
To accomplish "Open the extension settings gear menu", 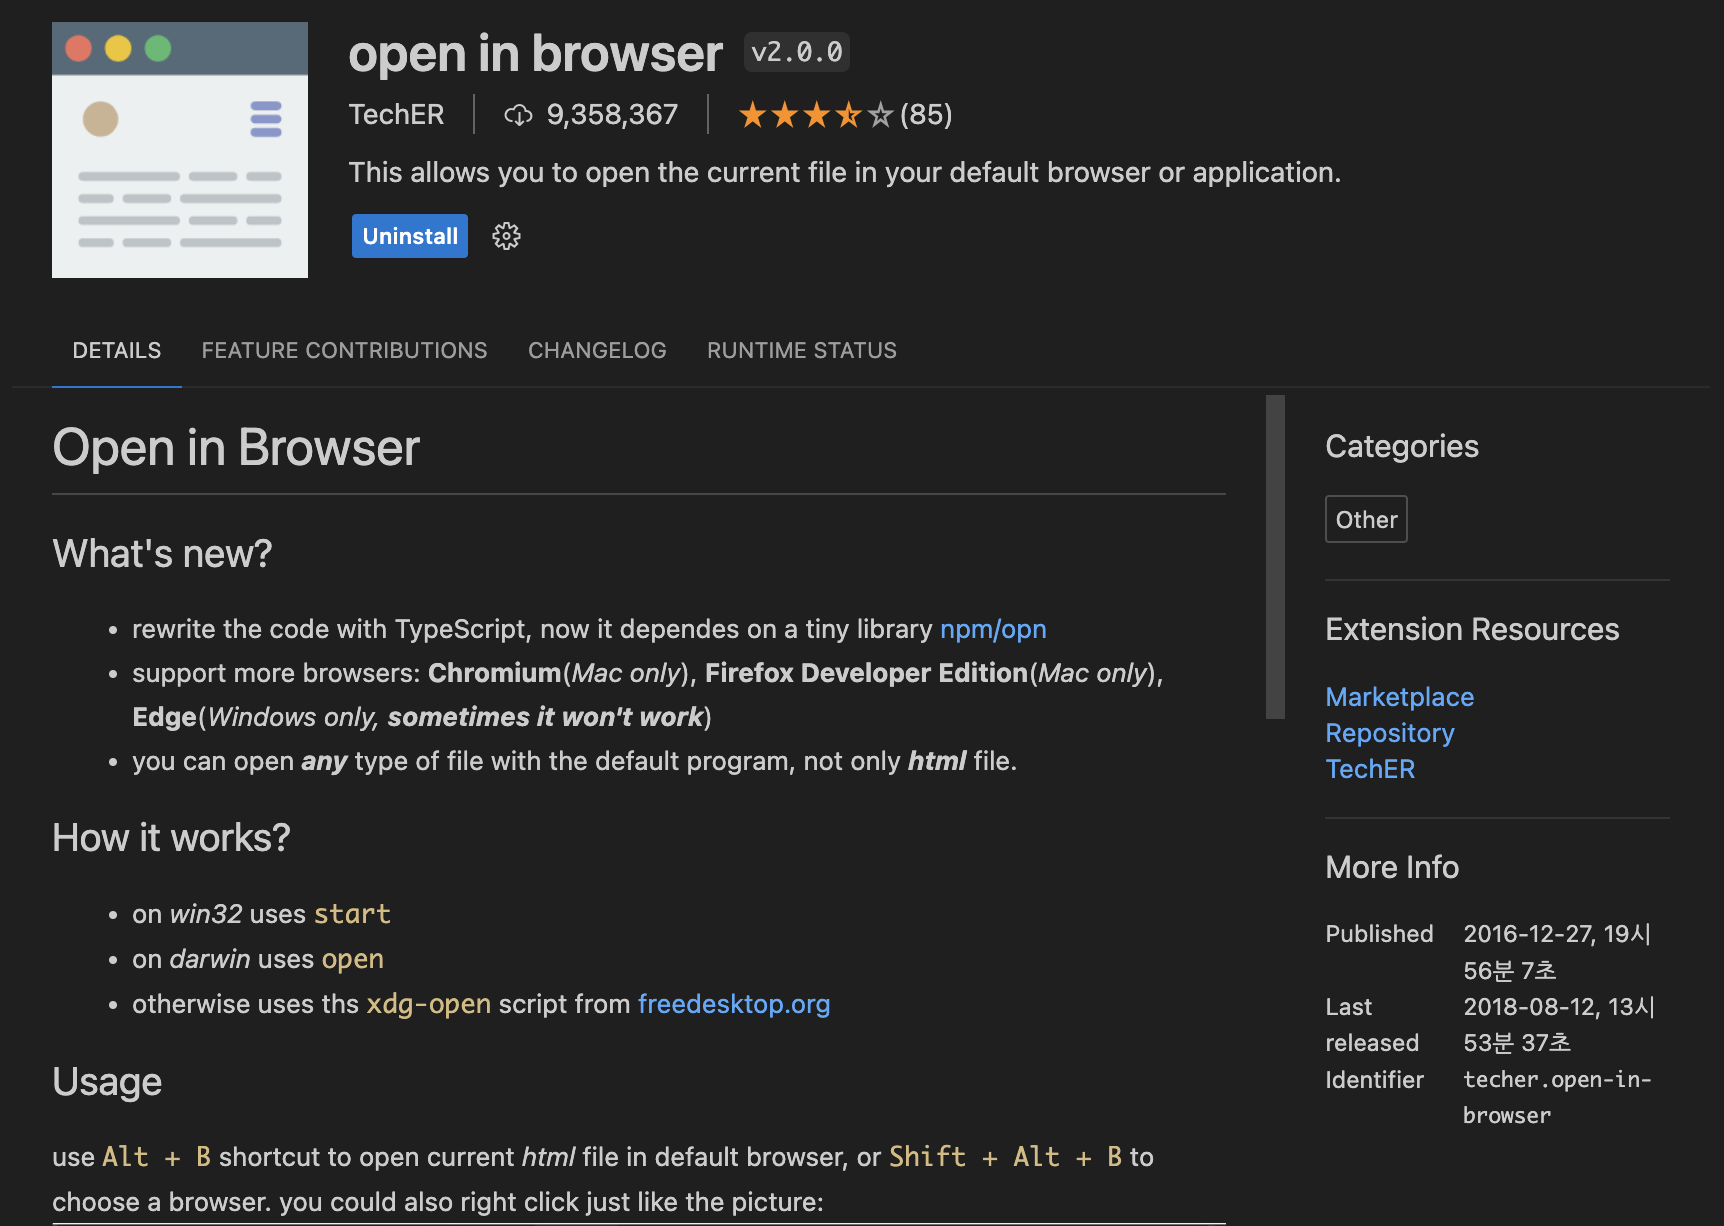I will pos(507,236).
